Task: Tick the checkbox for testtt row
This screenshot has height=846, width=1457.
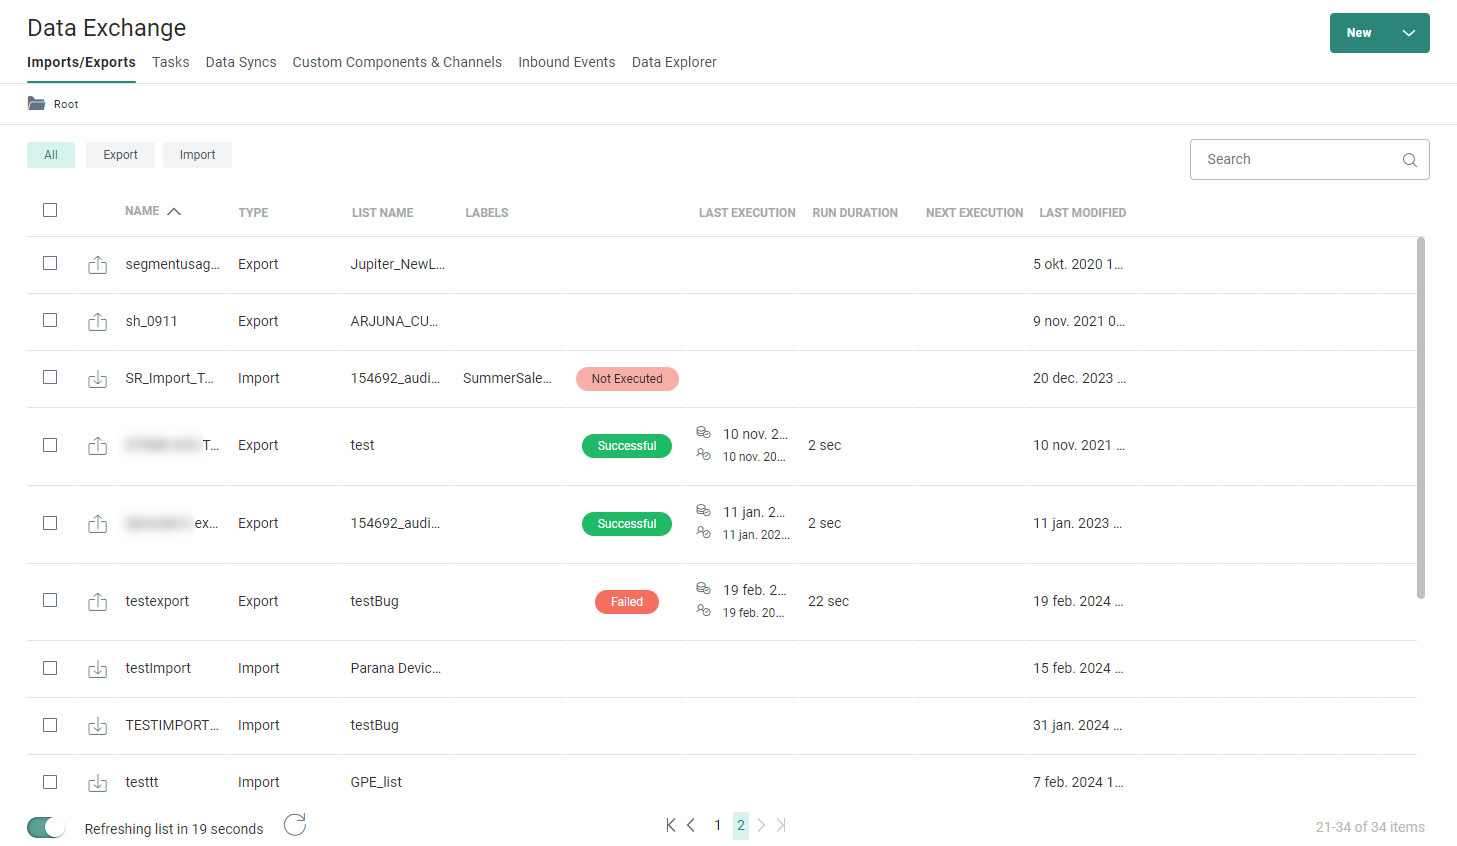Action: 50,782
